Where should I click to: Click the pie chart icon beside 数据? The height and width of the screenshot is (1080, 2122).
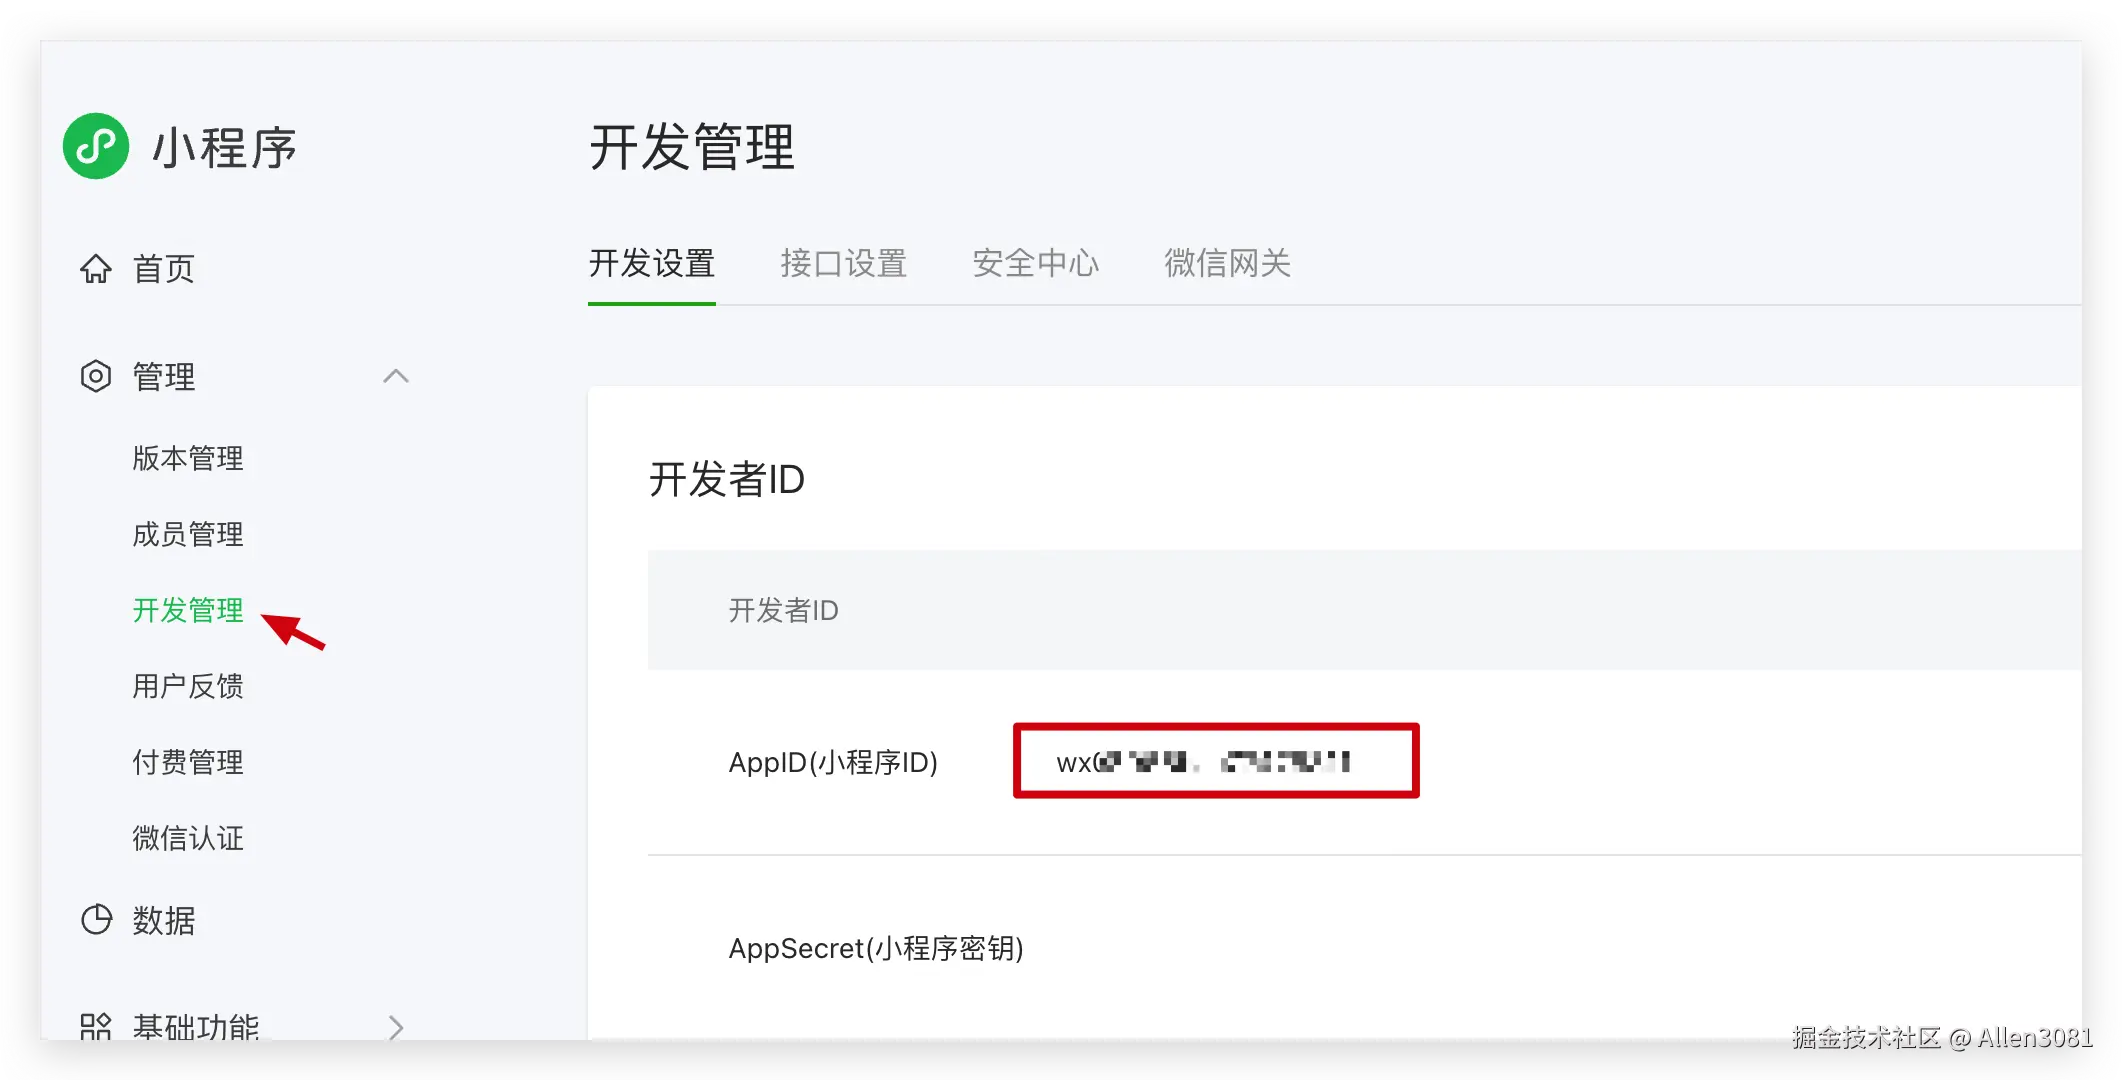[x=96, y=919]
